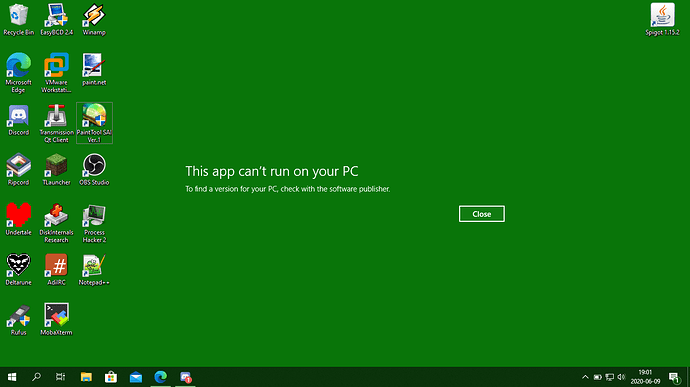Screen dimensions: 690x387
Task: Open the taskbar clock and date
Action: tap(646, 377)
